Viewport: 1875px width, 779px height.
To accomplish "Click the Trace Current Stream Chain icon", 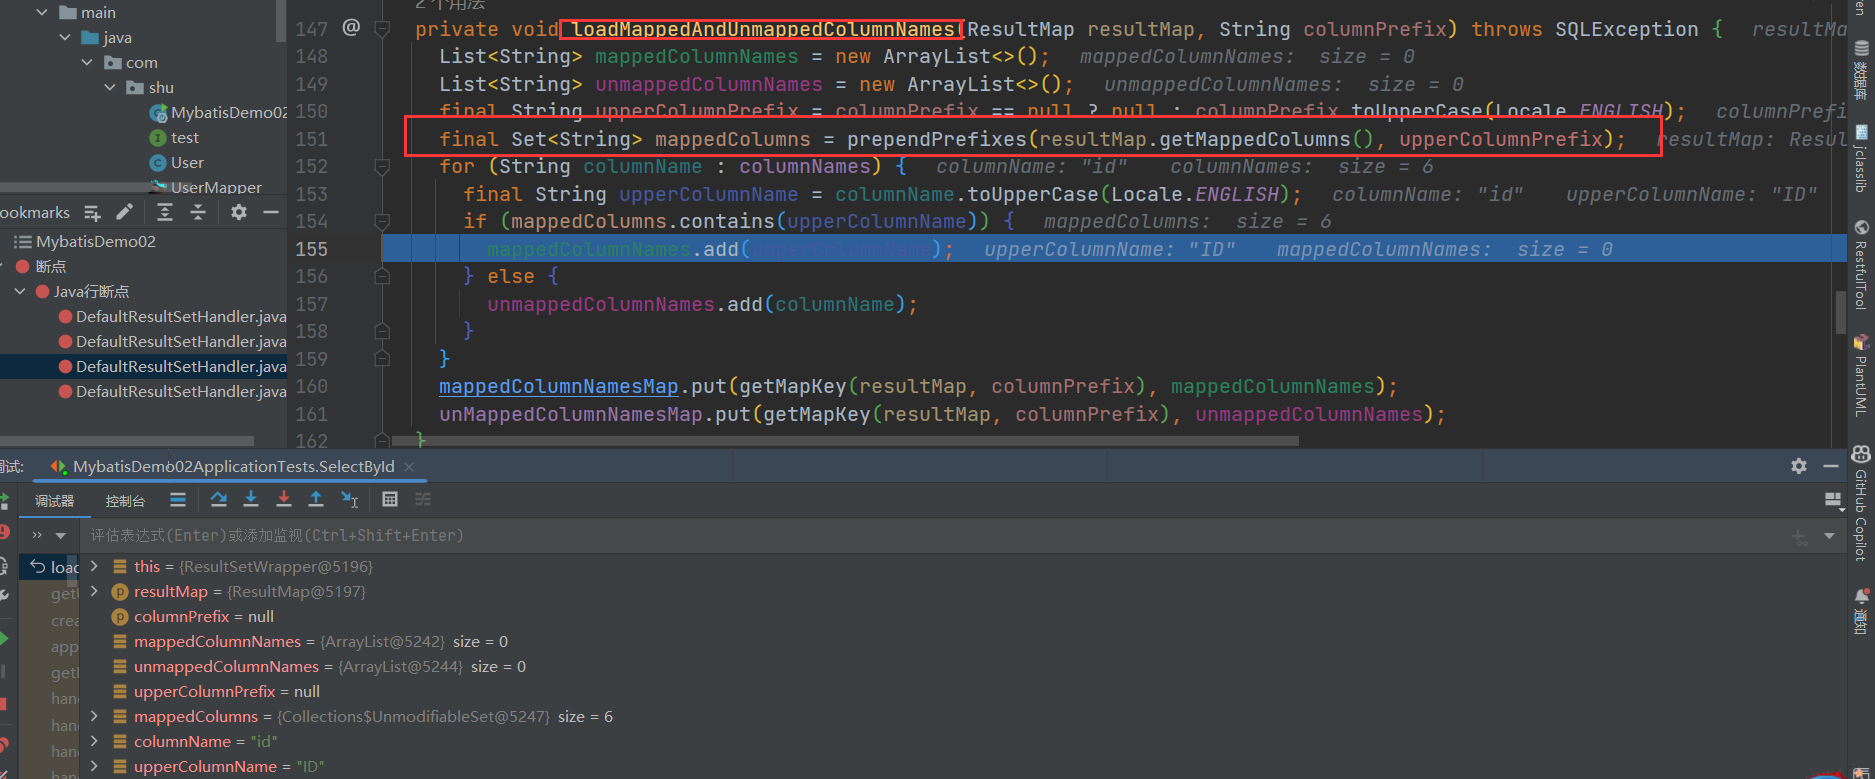I will 423,499.
